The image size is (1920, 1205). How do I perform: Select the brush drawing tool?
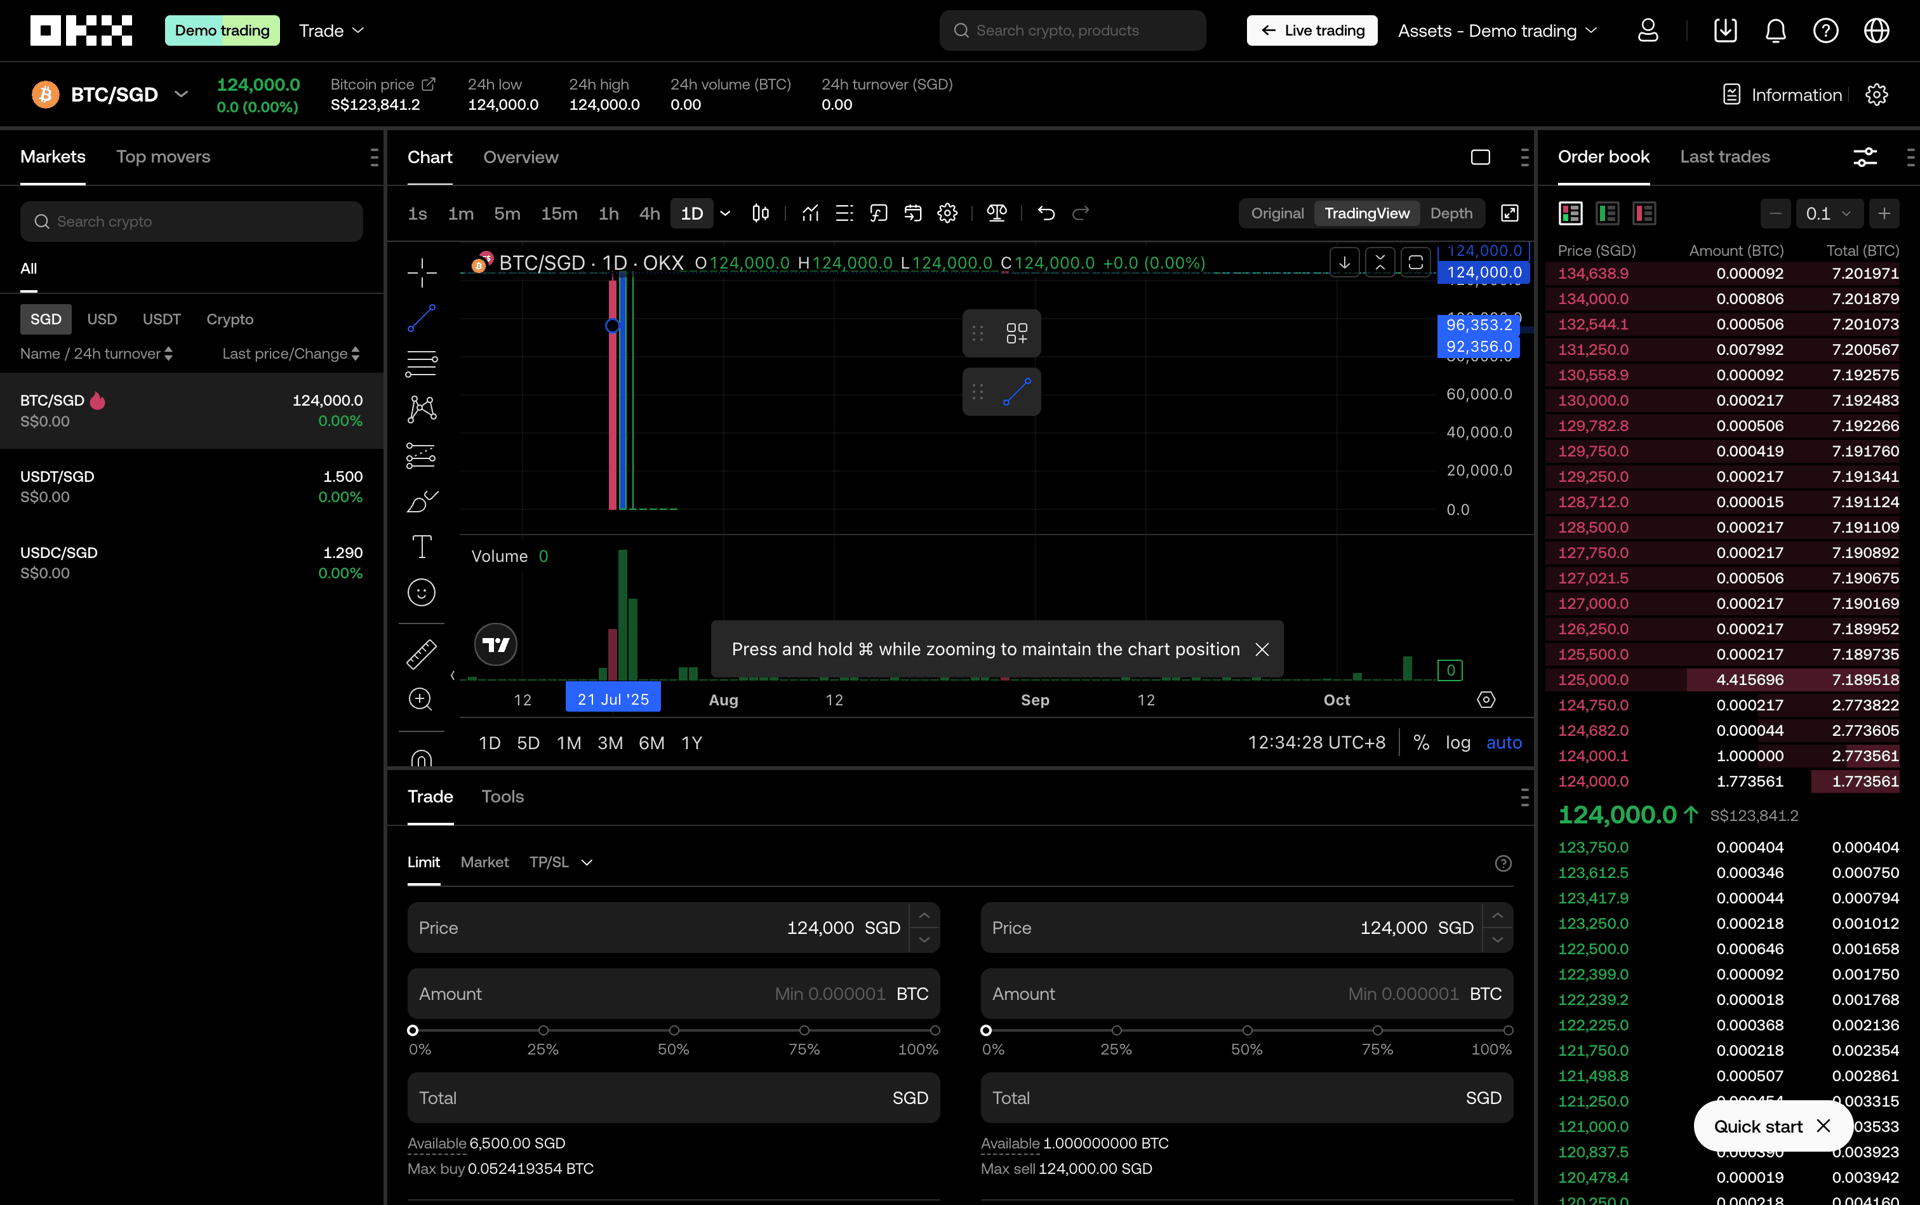(x=421, y=501)
